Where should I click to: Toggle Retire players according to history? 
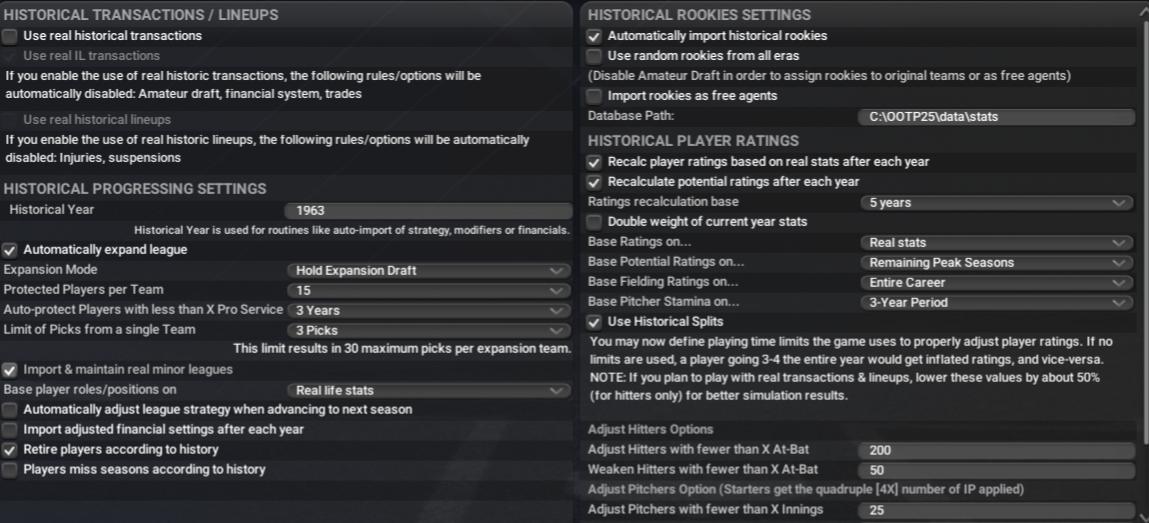pos(10,450)
